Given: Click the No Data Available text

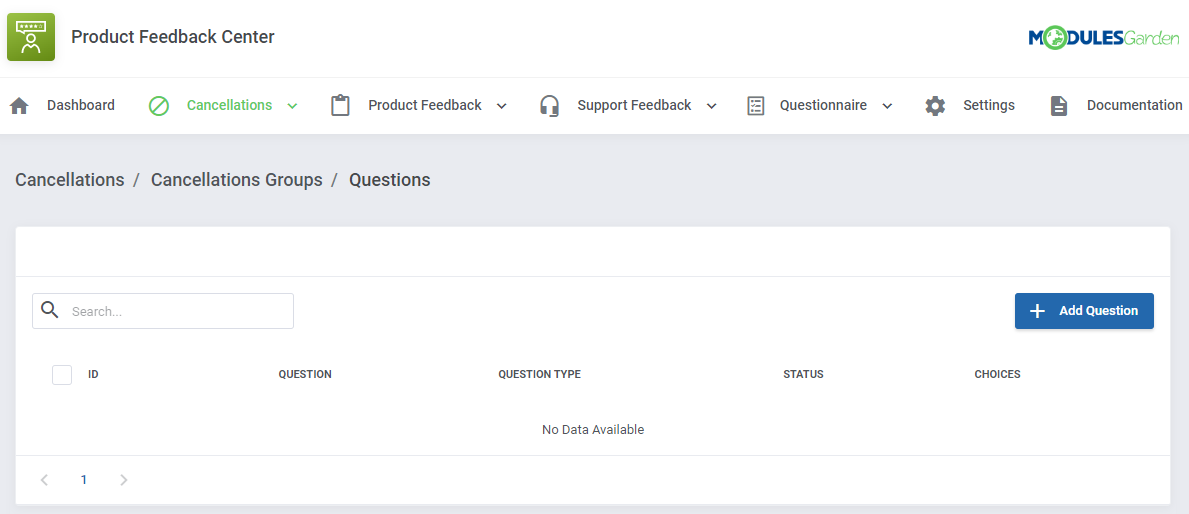Looking at the screenshot, I should [593, 430].
